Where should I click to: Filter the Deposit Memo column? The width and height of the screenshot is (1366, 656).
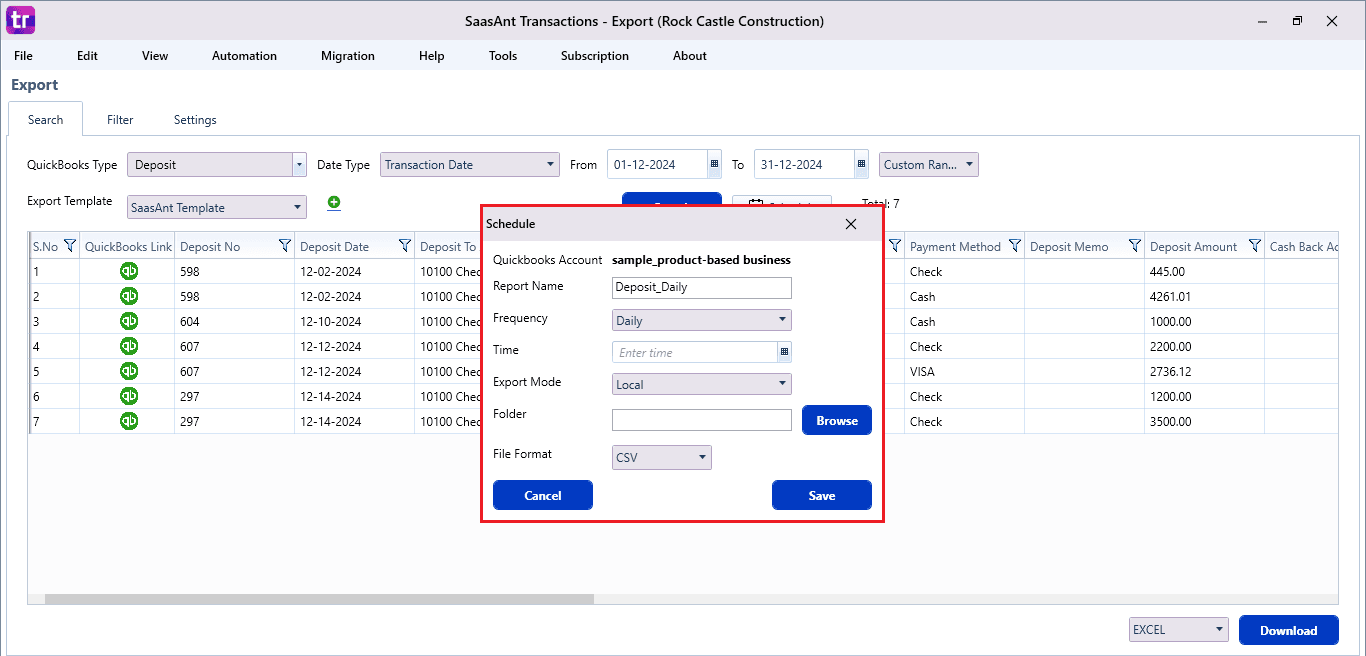click(1135, 246)
